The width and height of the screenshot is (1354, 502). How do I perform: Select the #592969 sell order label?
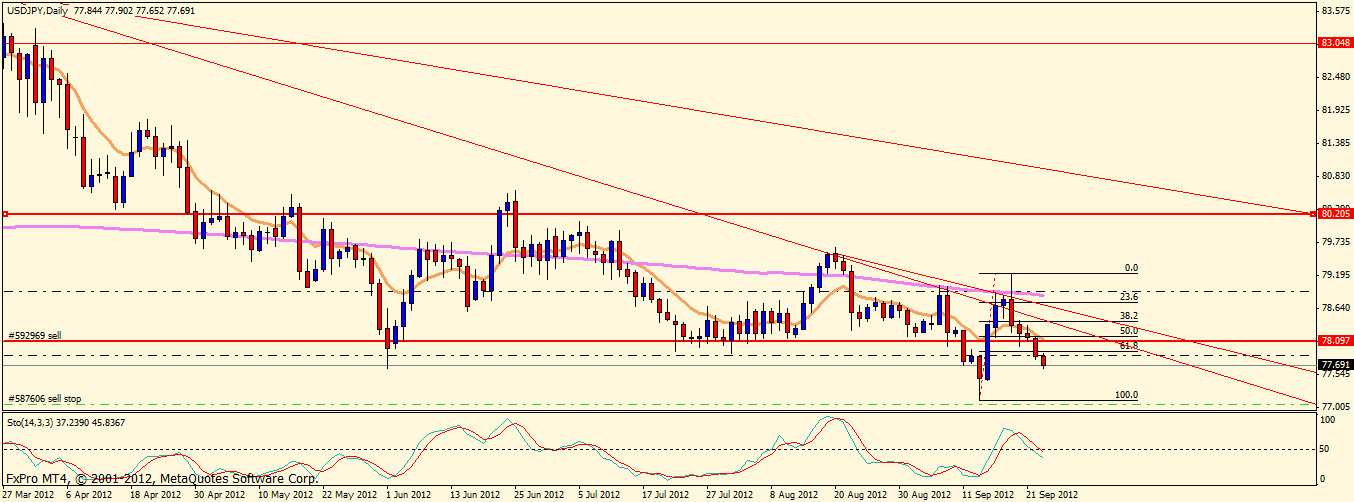[35, 336]
